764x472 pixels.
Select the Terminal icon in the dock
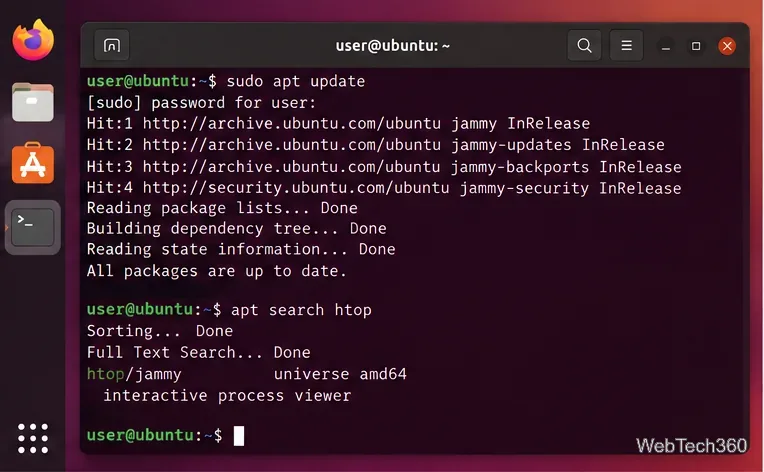click(x=33, y=227)
